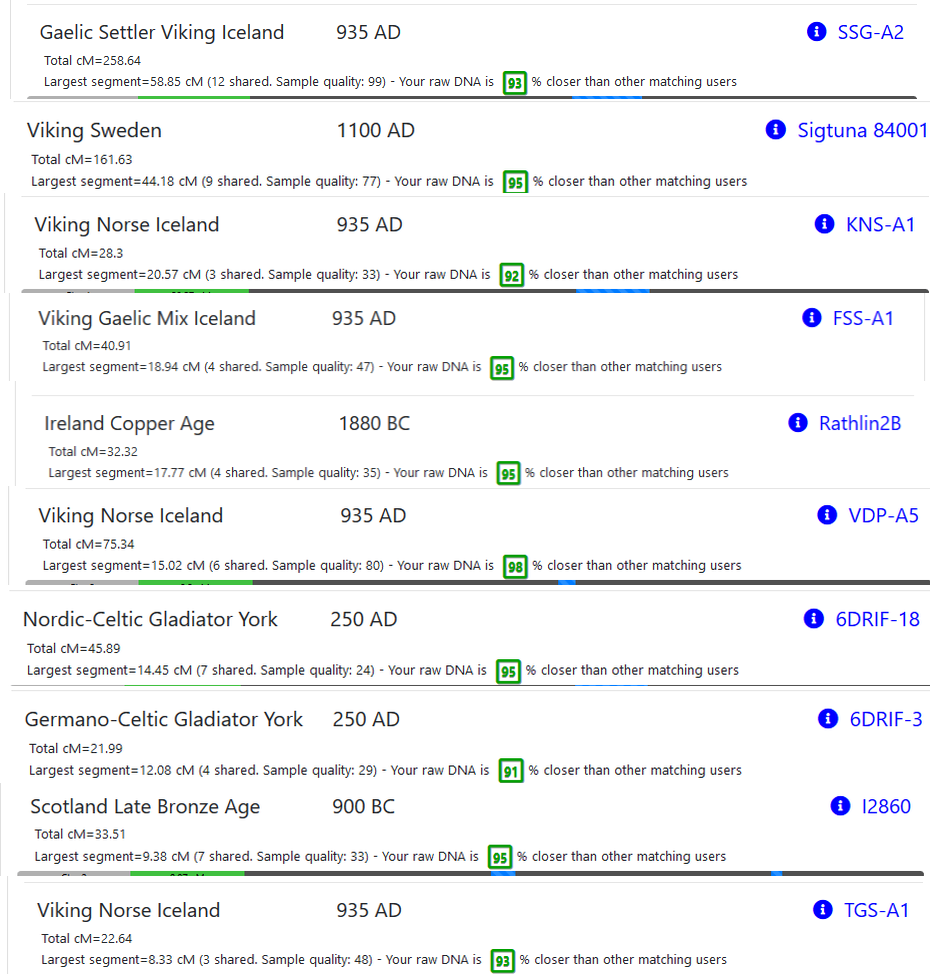This screenshot has width=930, height=974.
Task: Click info icon next to FSS-A1
Action: [x=811, y=317]
